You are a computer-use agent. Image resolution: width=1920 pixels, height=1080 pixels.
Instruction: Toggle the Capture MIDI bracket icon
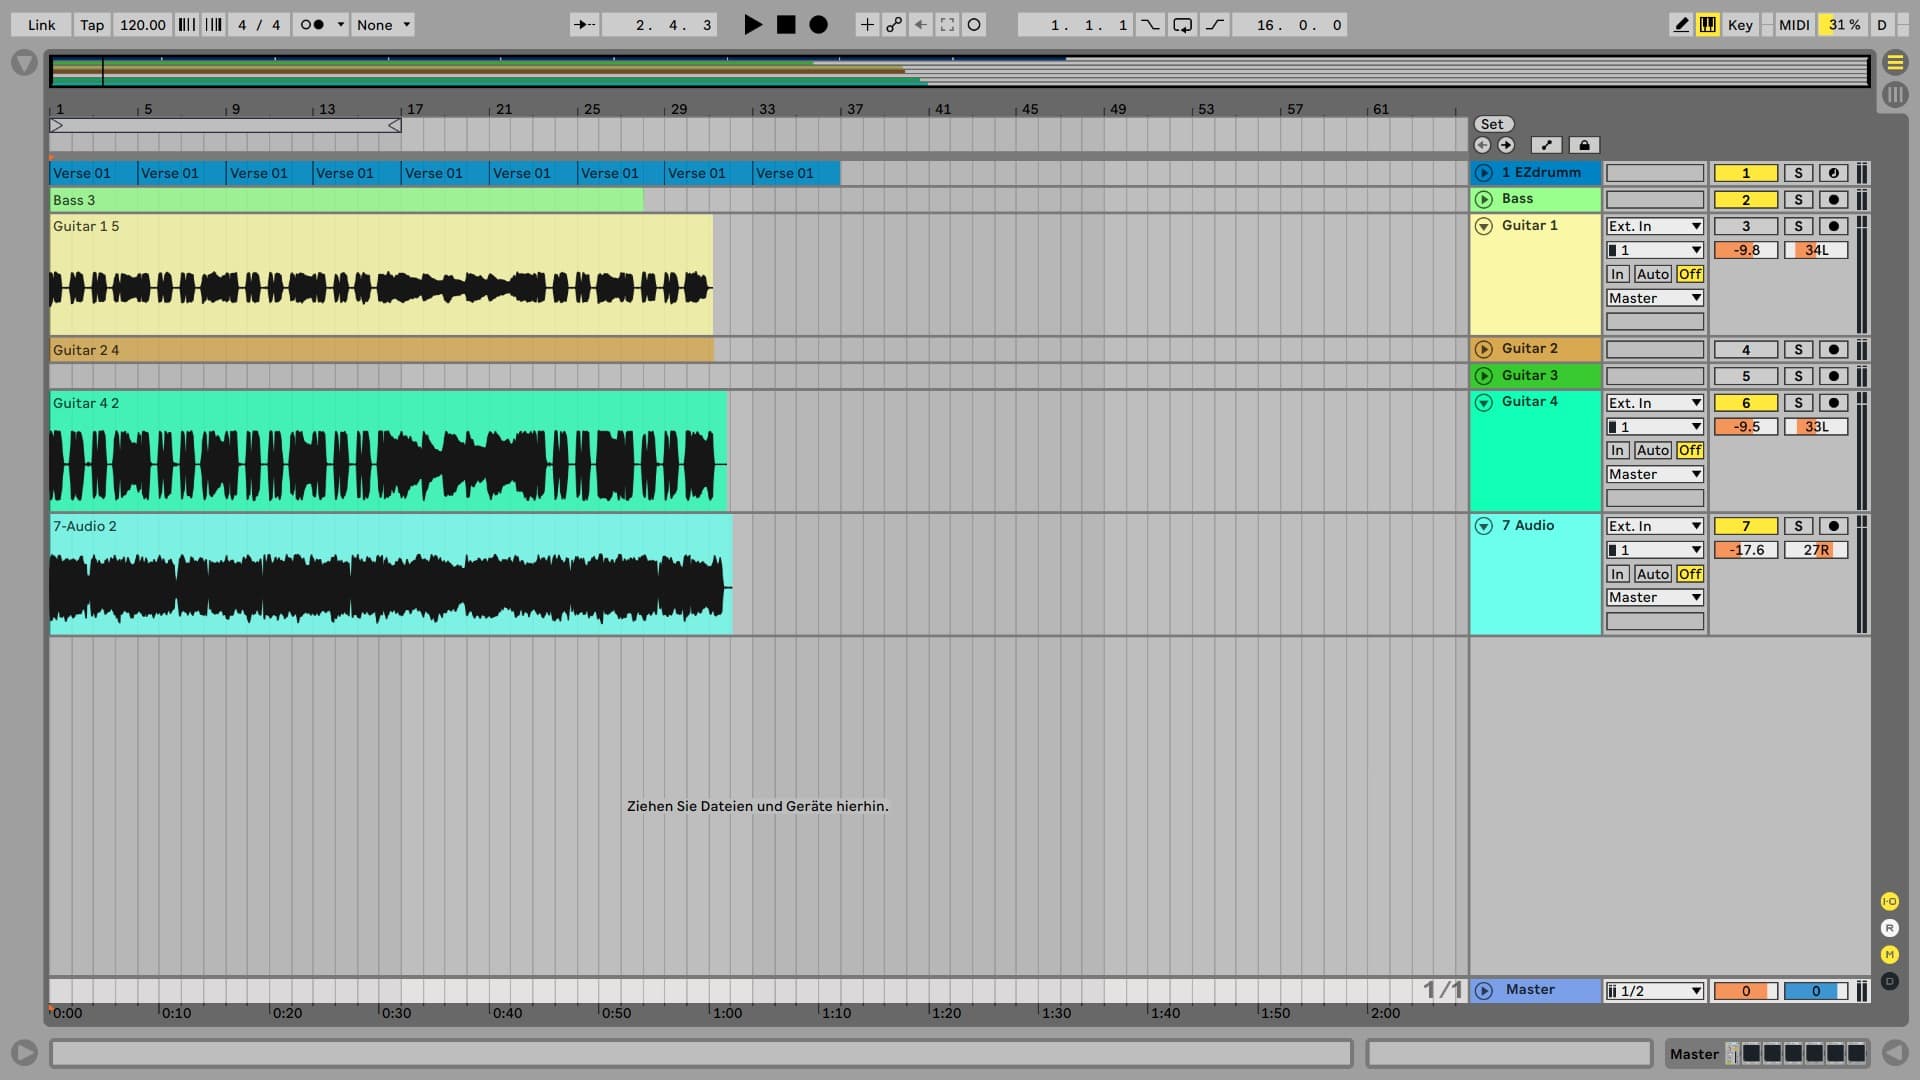(947, 25)
